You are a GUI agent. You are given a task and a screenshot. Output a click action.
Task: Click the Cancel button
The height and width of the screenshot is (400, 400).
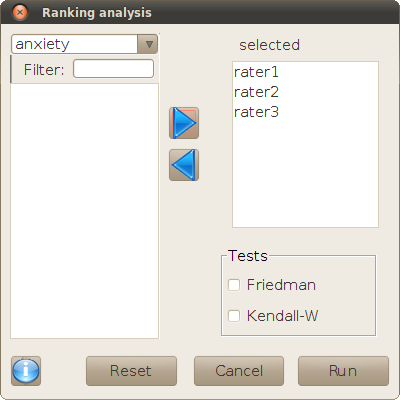pyautogui.click(x=239, y=371)
